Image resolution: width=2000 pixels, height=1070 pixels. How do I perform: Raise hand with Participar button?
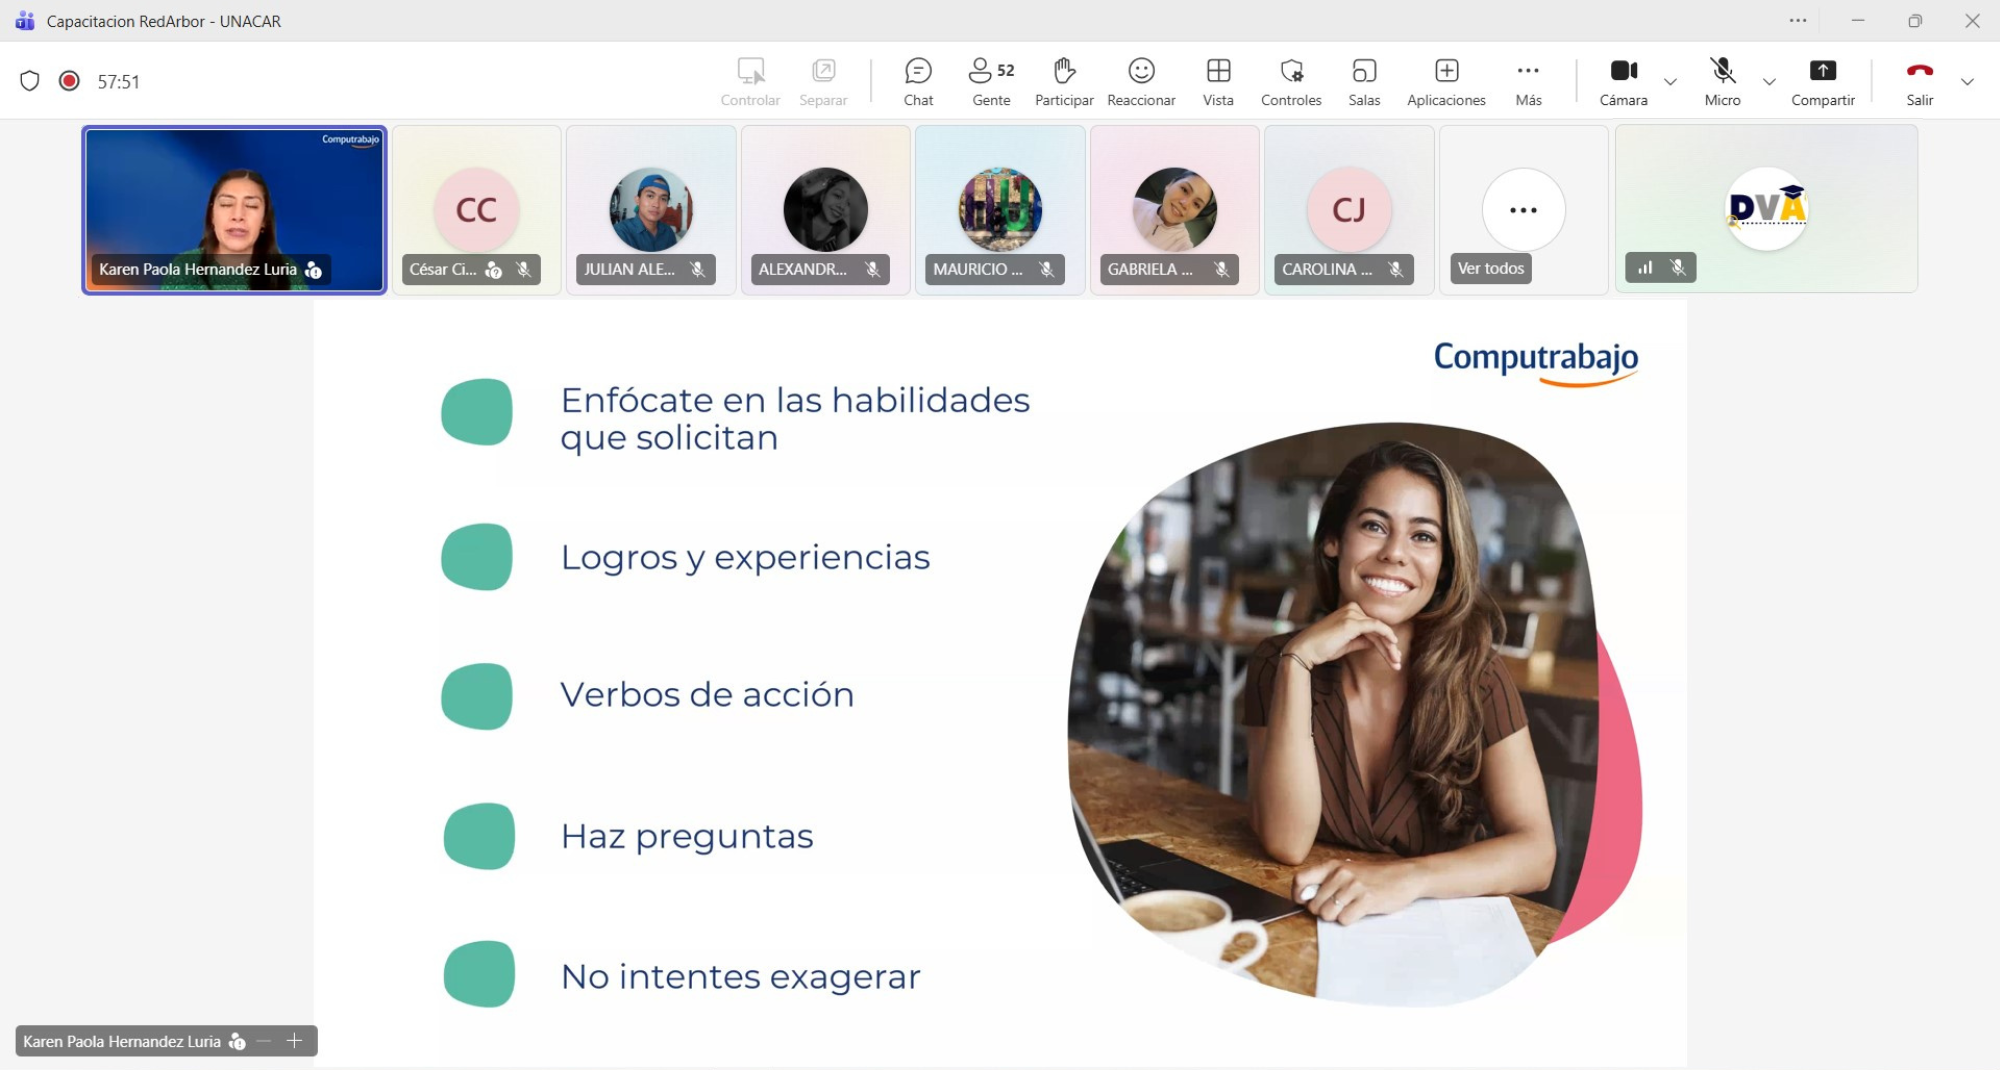coord(1063,81)
